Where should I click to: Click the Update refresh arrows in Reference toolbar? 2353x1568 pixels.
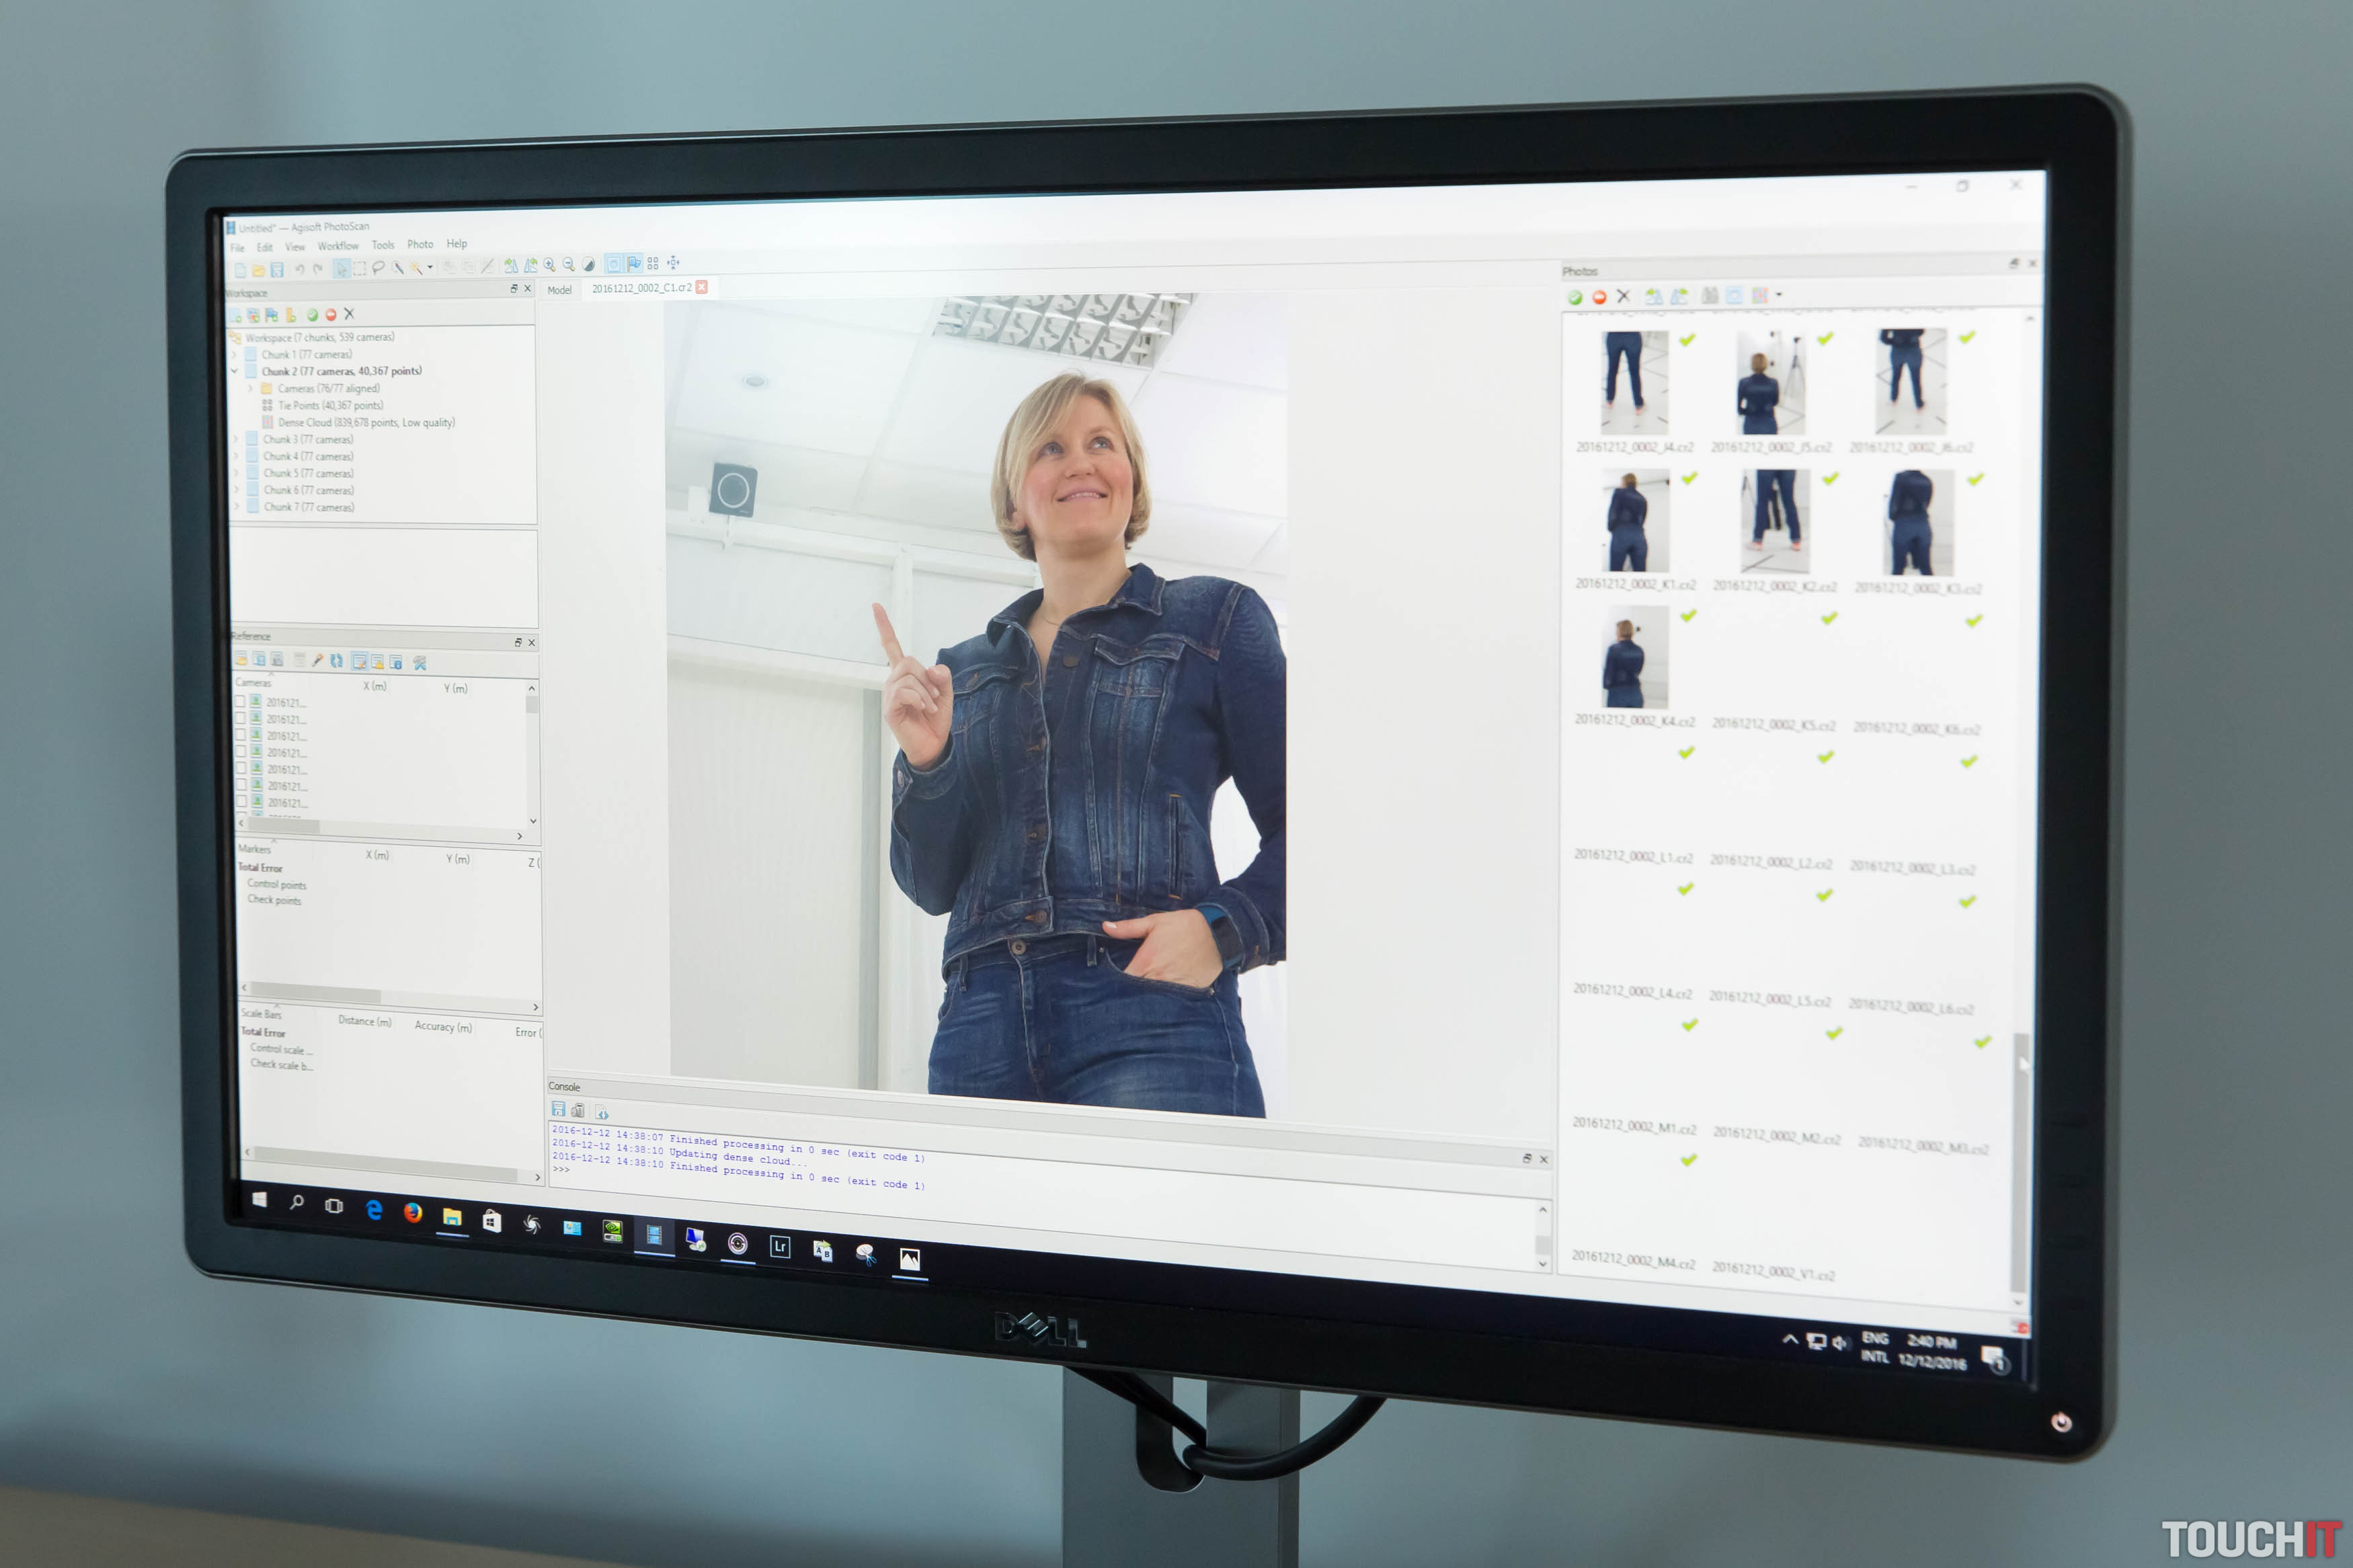(x=336, y=661)
